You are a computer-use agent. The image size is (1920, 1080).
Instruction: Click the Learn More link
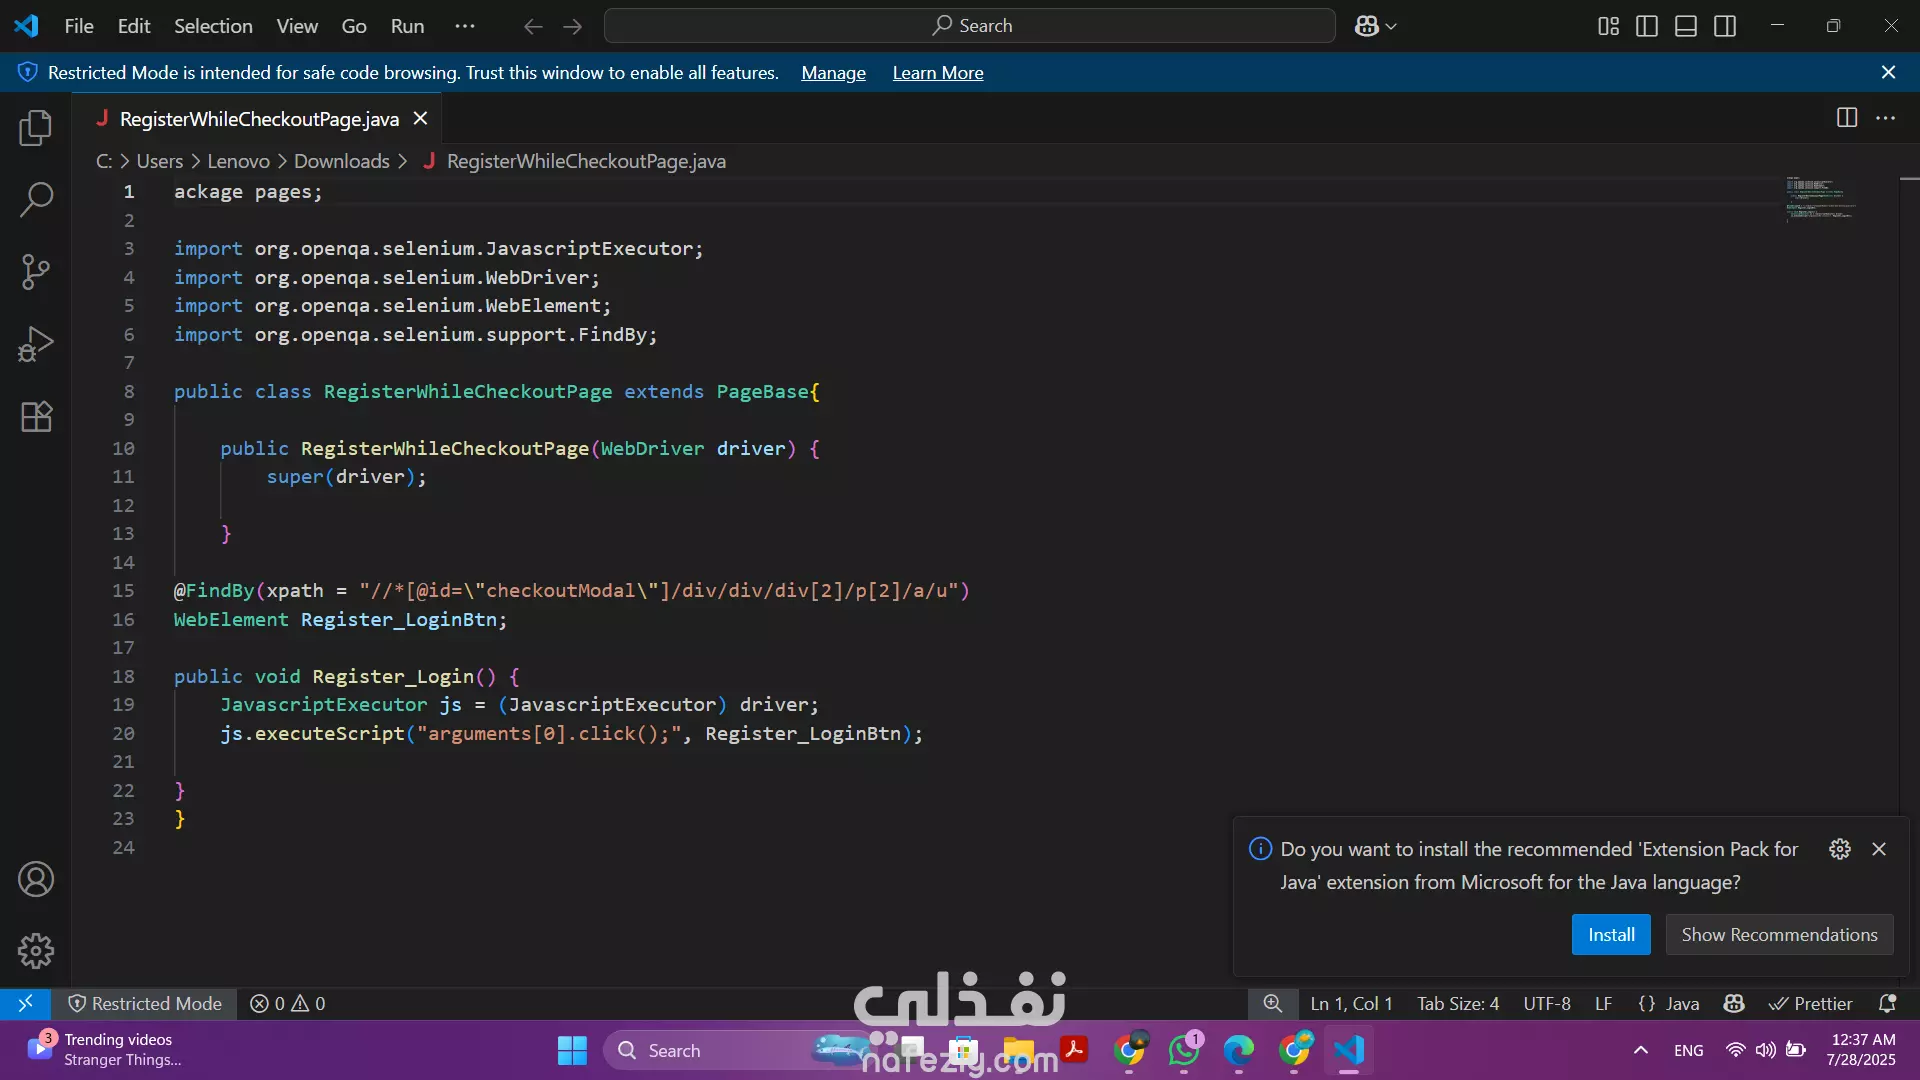pos(938,72)
